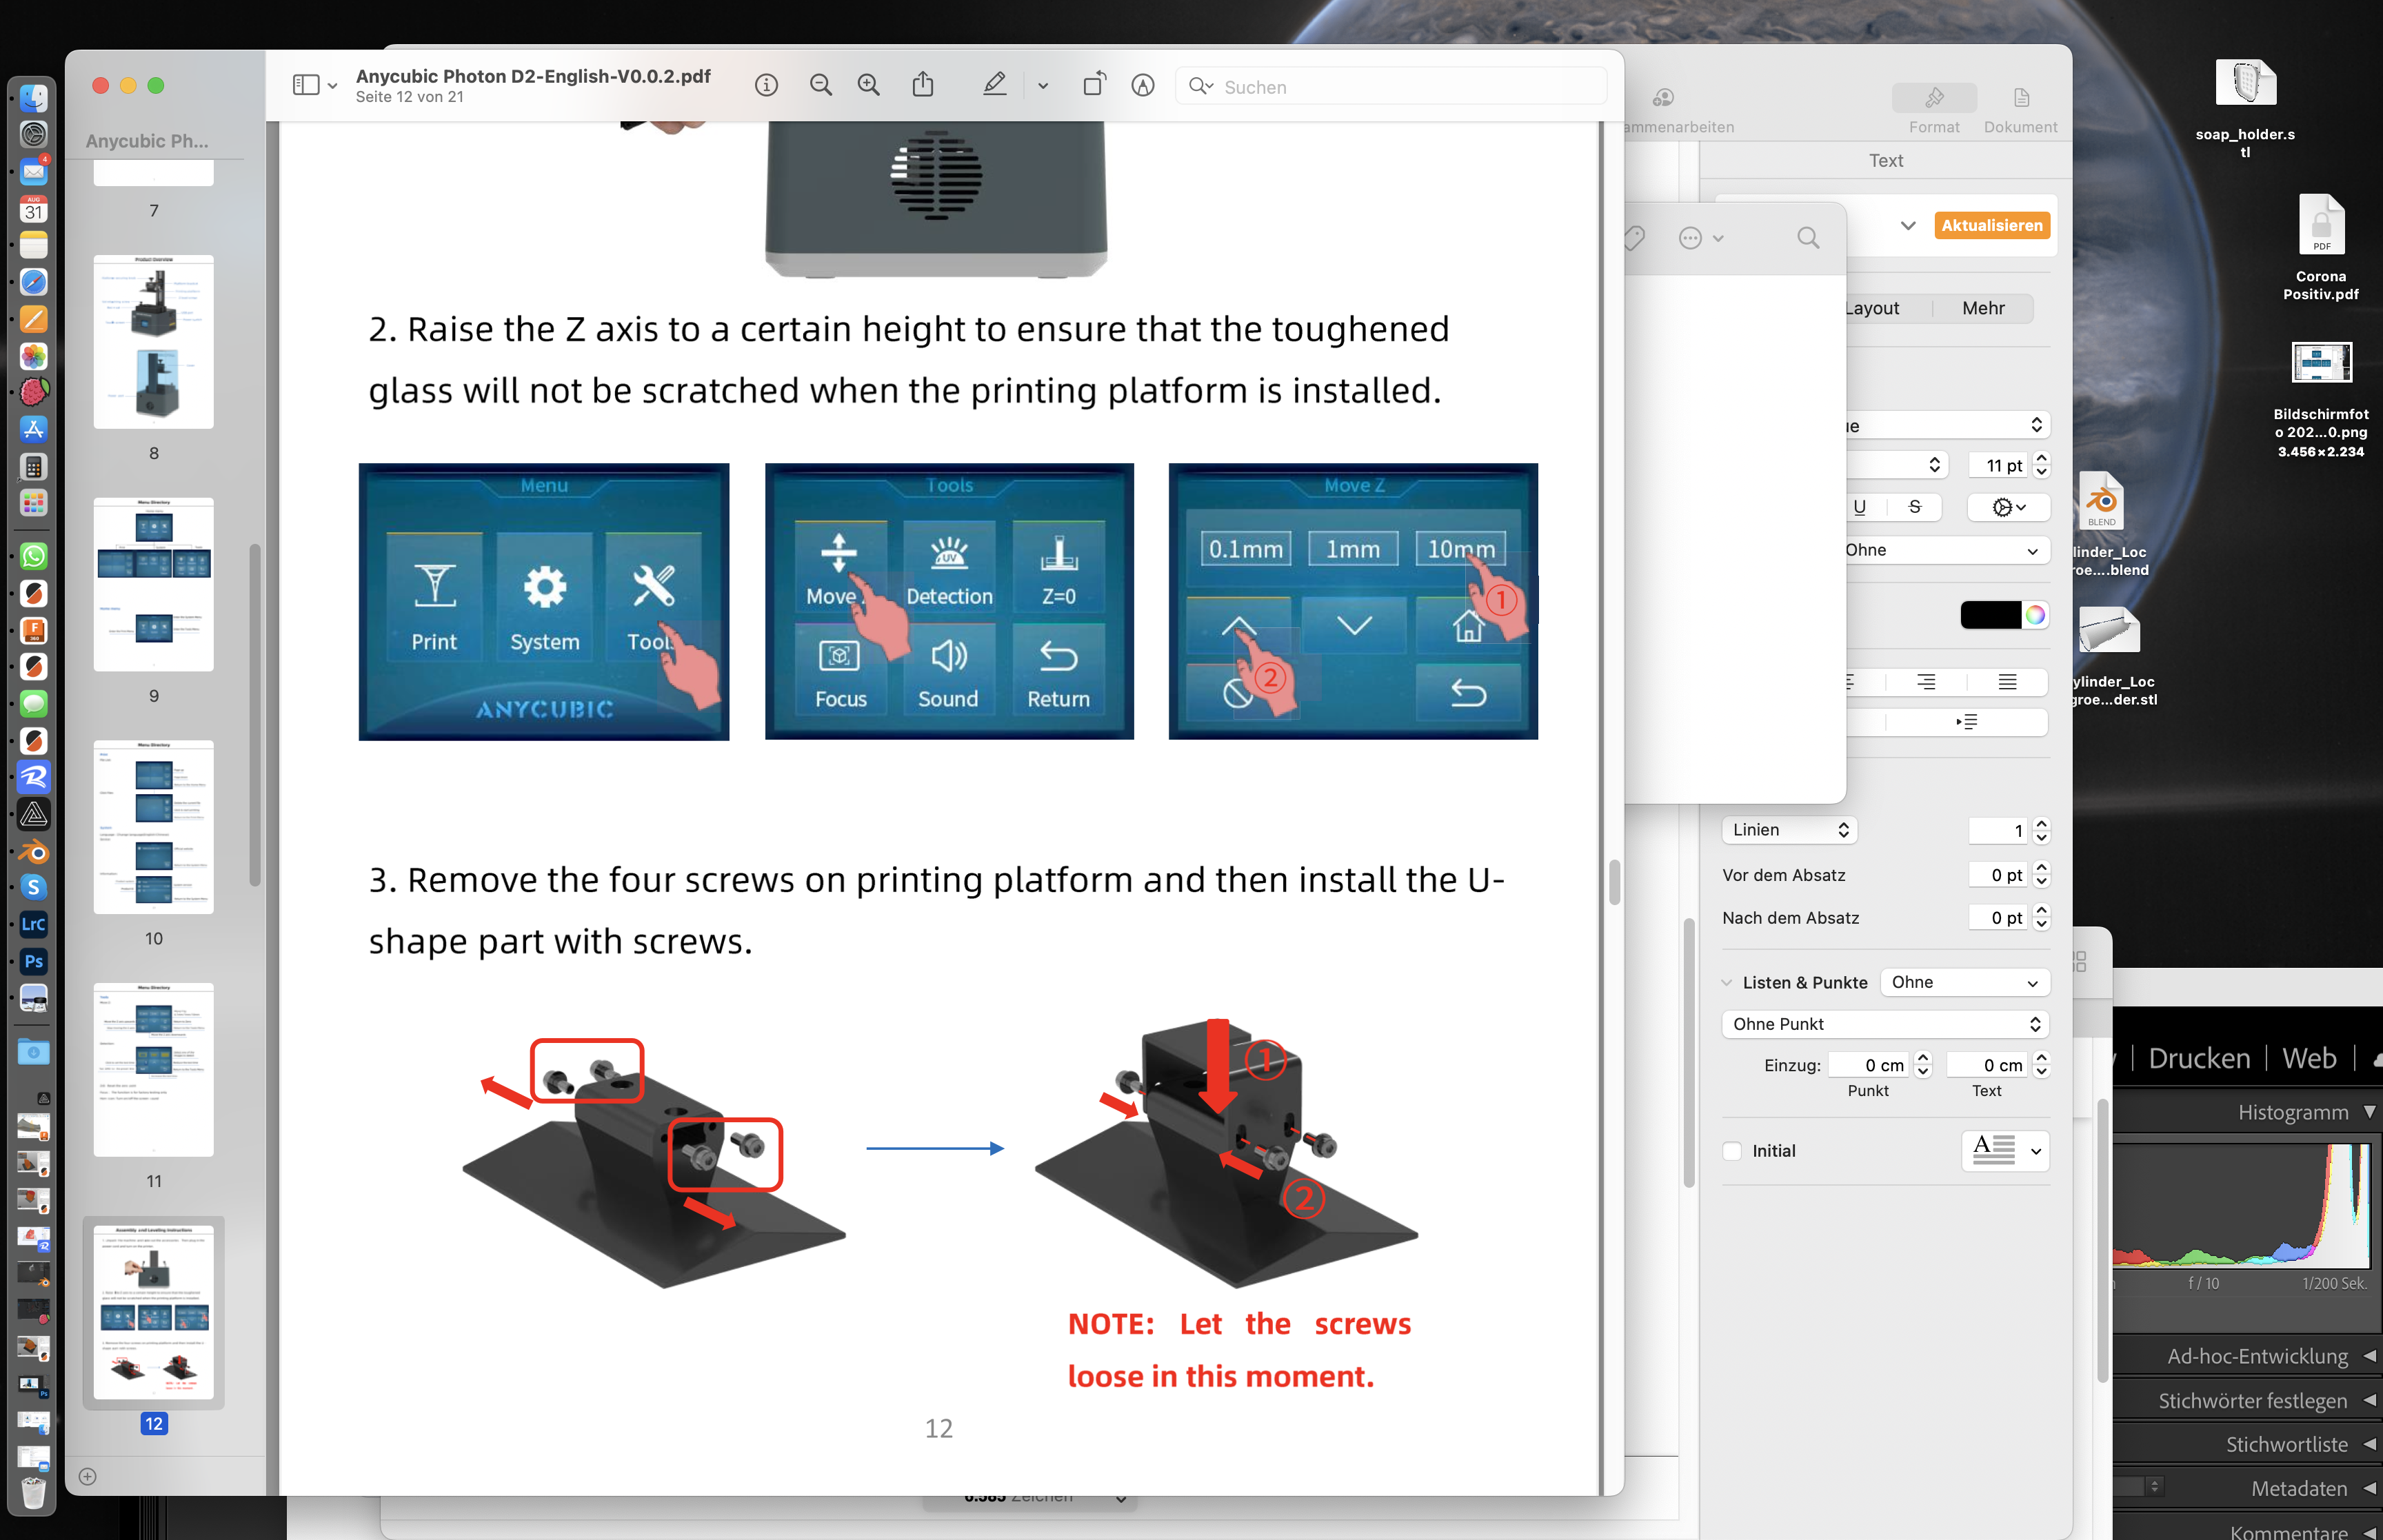Screen dimensions: 2383x1540
Task: Toggle strikethrough text style button
Action: point(1914,507)
